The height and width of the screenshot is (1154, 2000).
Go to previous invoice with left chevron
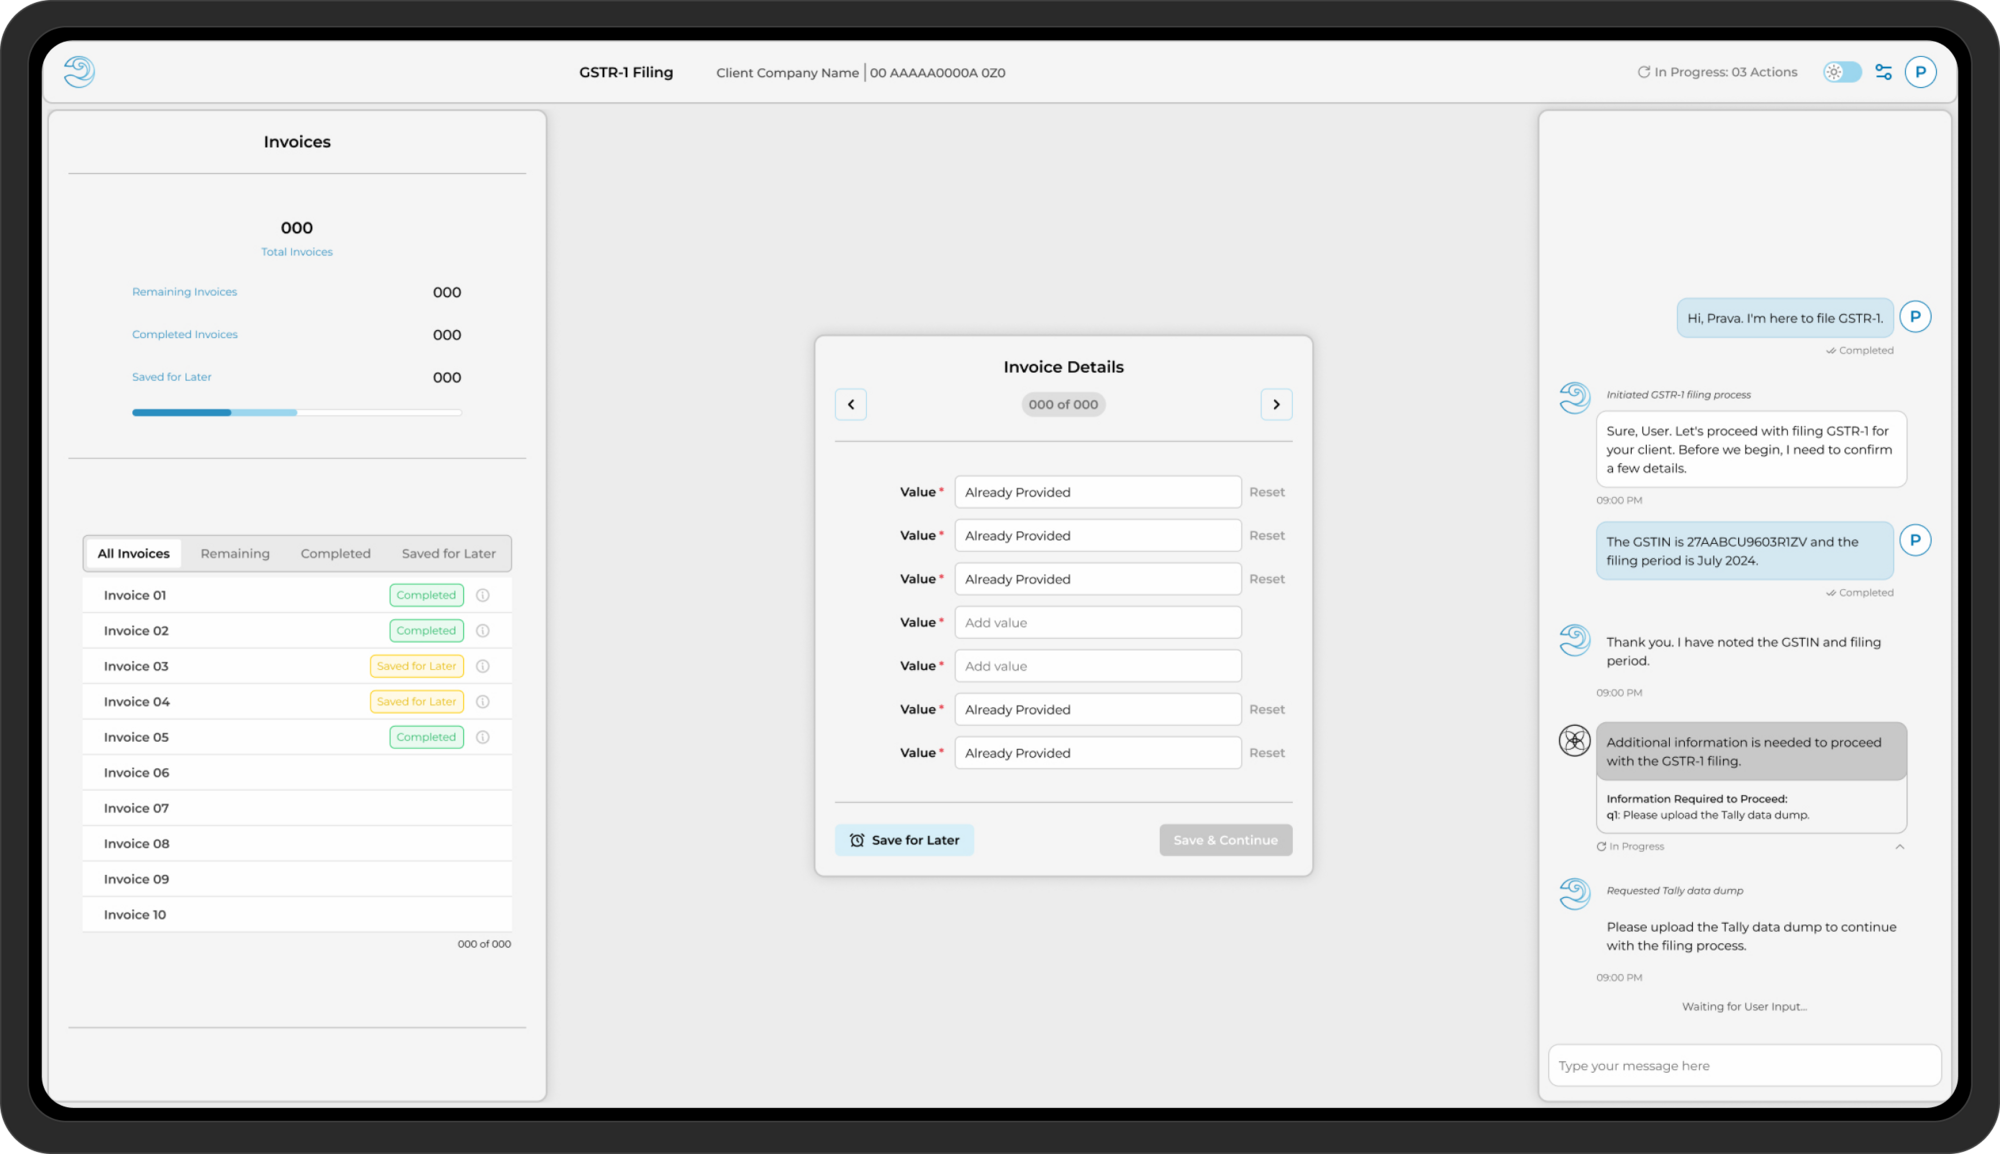[851, 404]
